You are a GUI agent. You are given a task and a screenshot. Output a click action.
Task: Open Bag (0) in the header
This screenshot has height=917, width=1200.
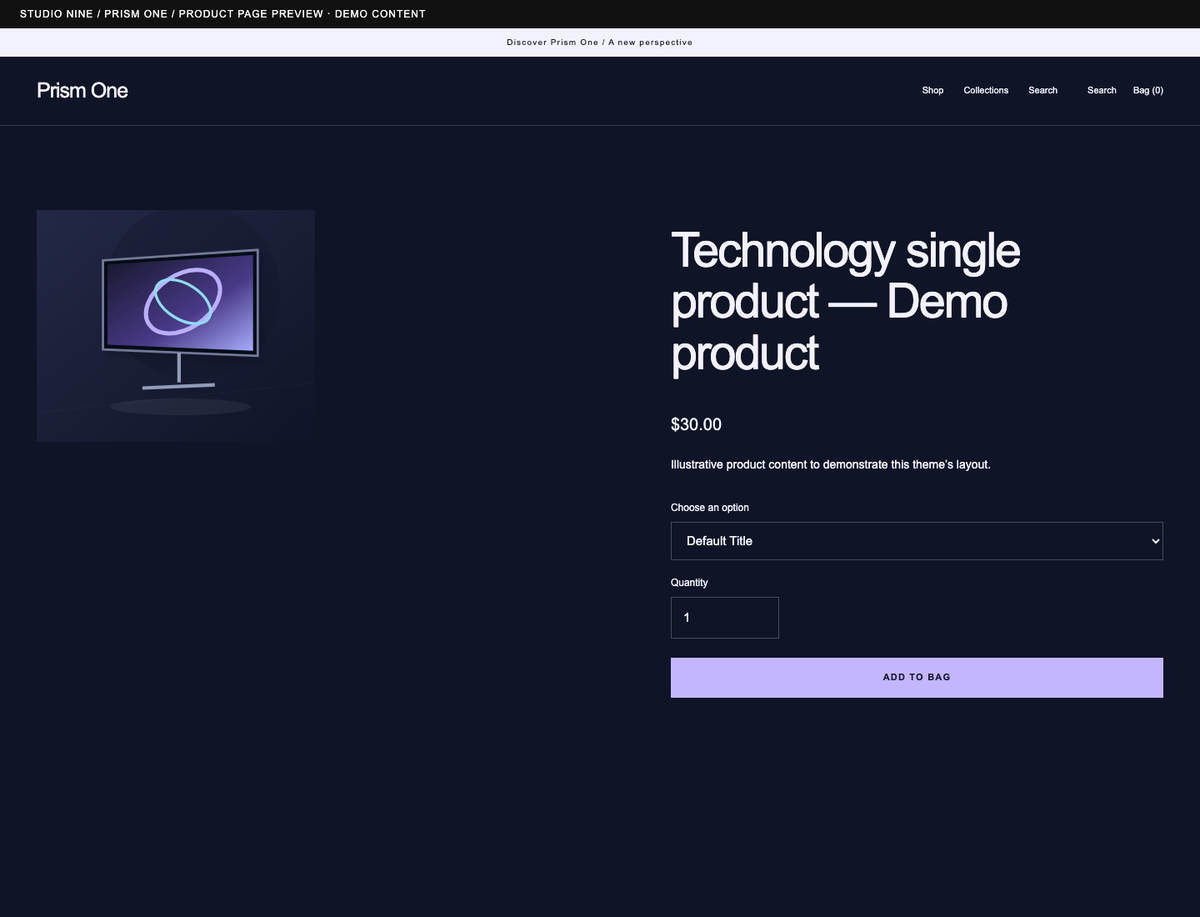pos(1148,91)
